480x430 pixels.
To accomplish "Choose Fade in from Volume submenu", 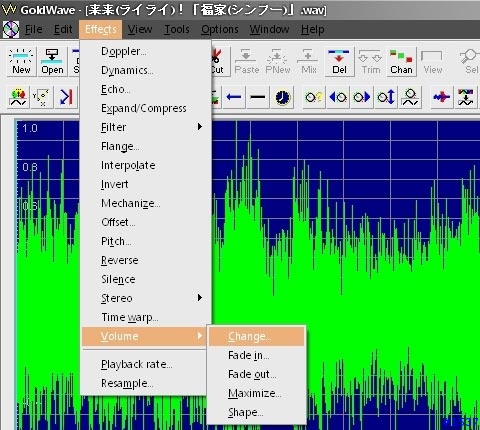I will 256,355.
